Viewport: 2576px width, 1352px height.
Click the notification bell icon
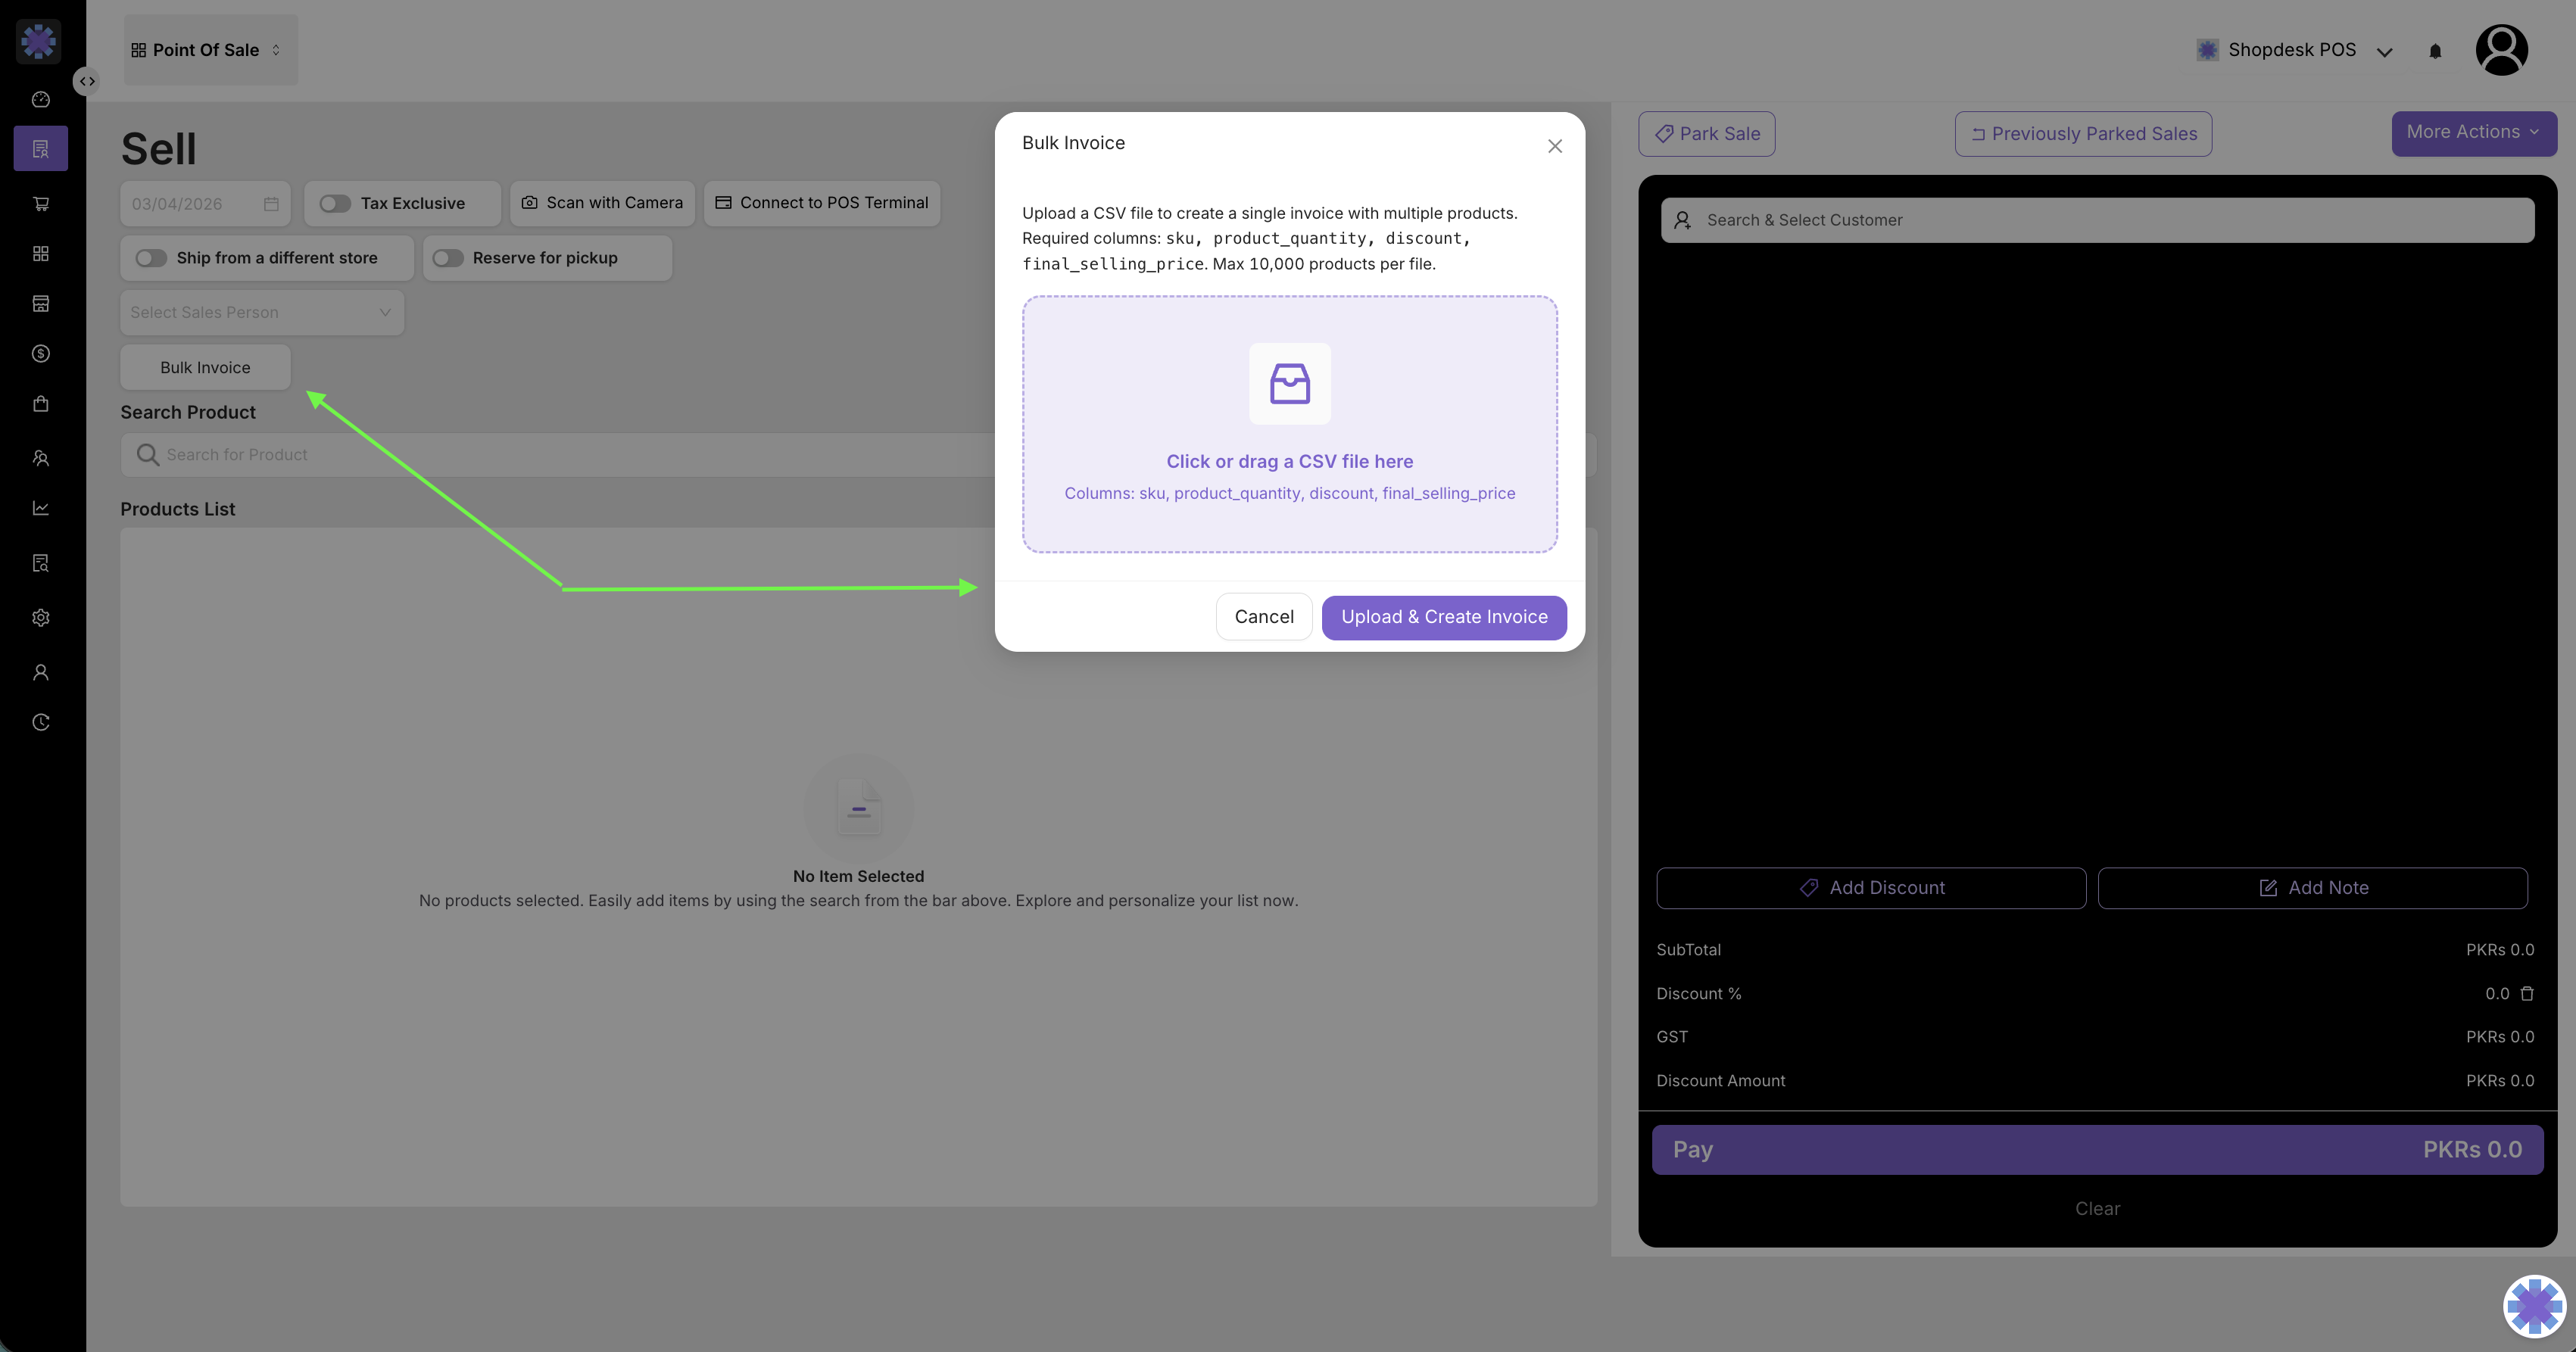[x=2435, y=51]
